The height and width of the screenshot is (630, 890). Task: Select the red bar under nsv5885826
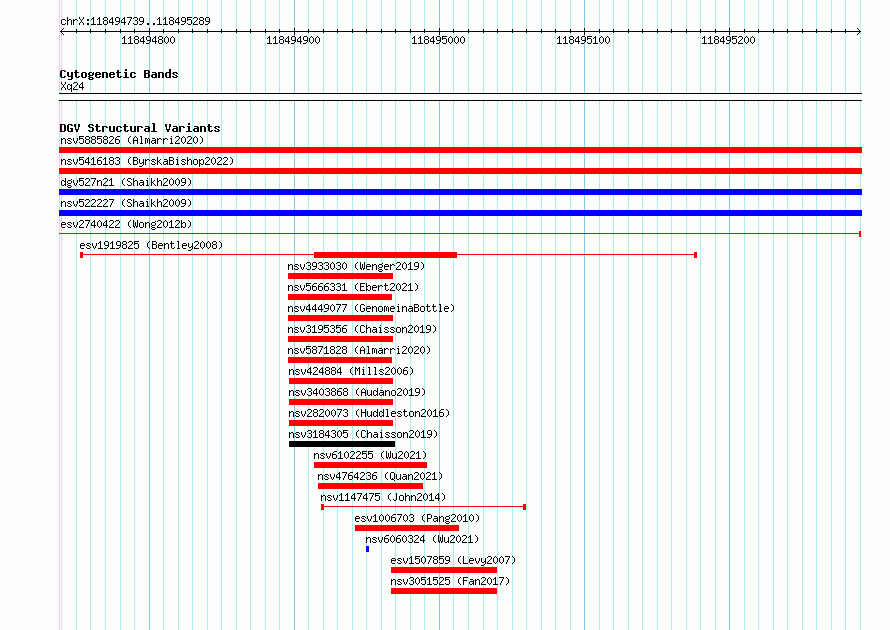coord(460,150)
